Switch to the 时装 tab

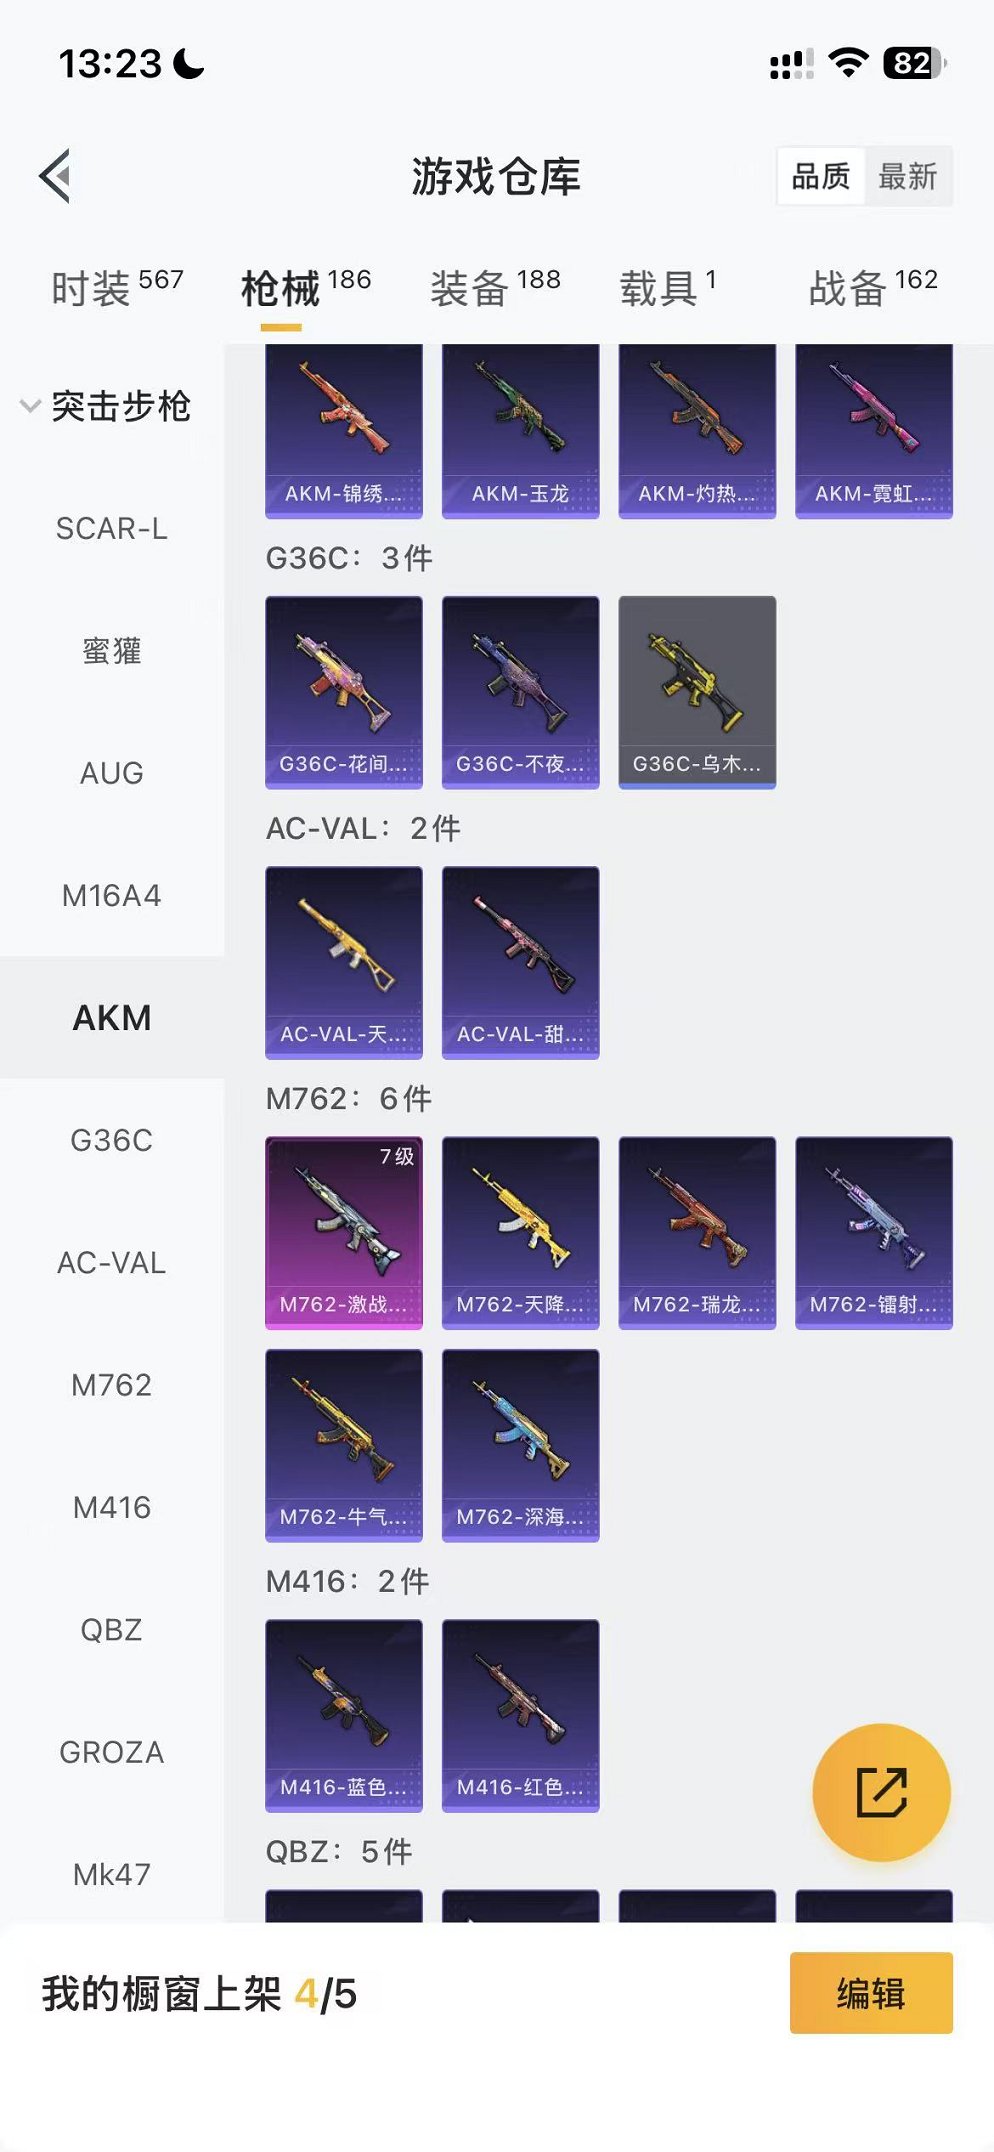(x=117, y=288)
